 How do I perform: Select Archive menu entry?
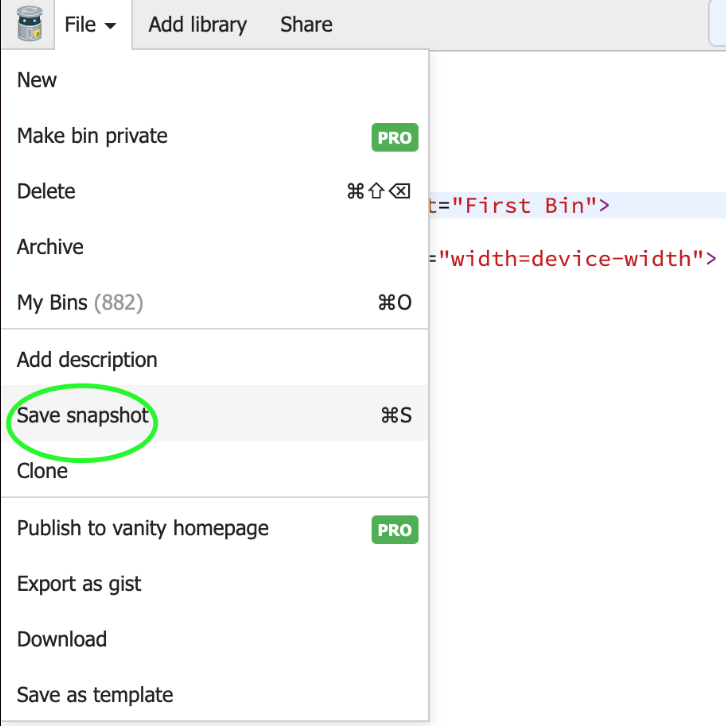[215, 247]
